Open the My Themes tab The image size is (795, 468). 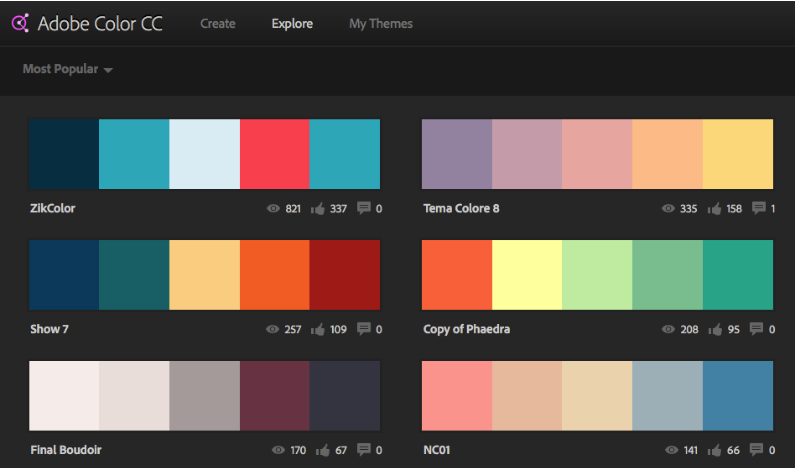coord(381,24)
